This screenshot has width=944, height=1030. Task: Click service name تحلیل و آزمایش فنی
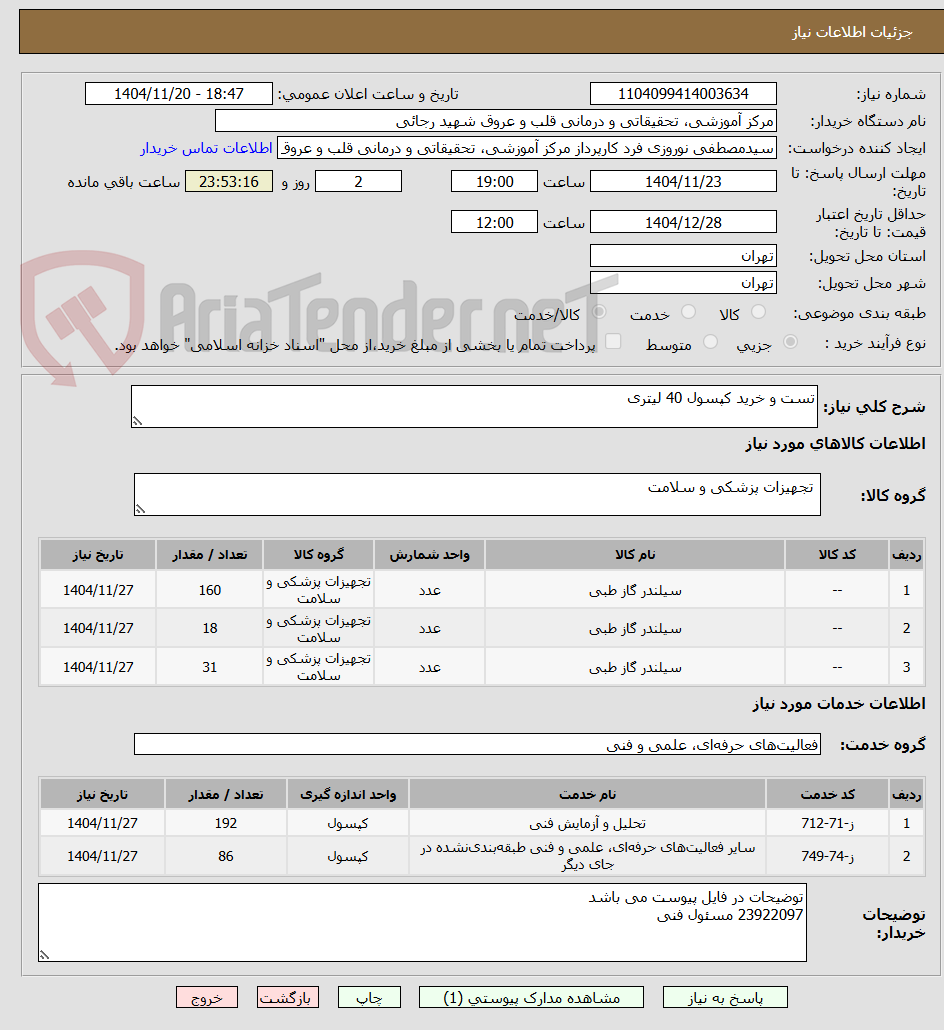tap(587, 823)
